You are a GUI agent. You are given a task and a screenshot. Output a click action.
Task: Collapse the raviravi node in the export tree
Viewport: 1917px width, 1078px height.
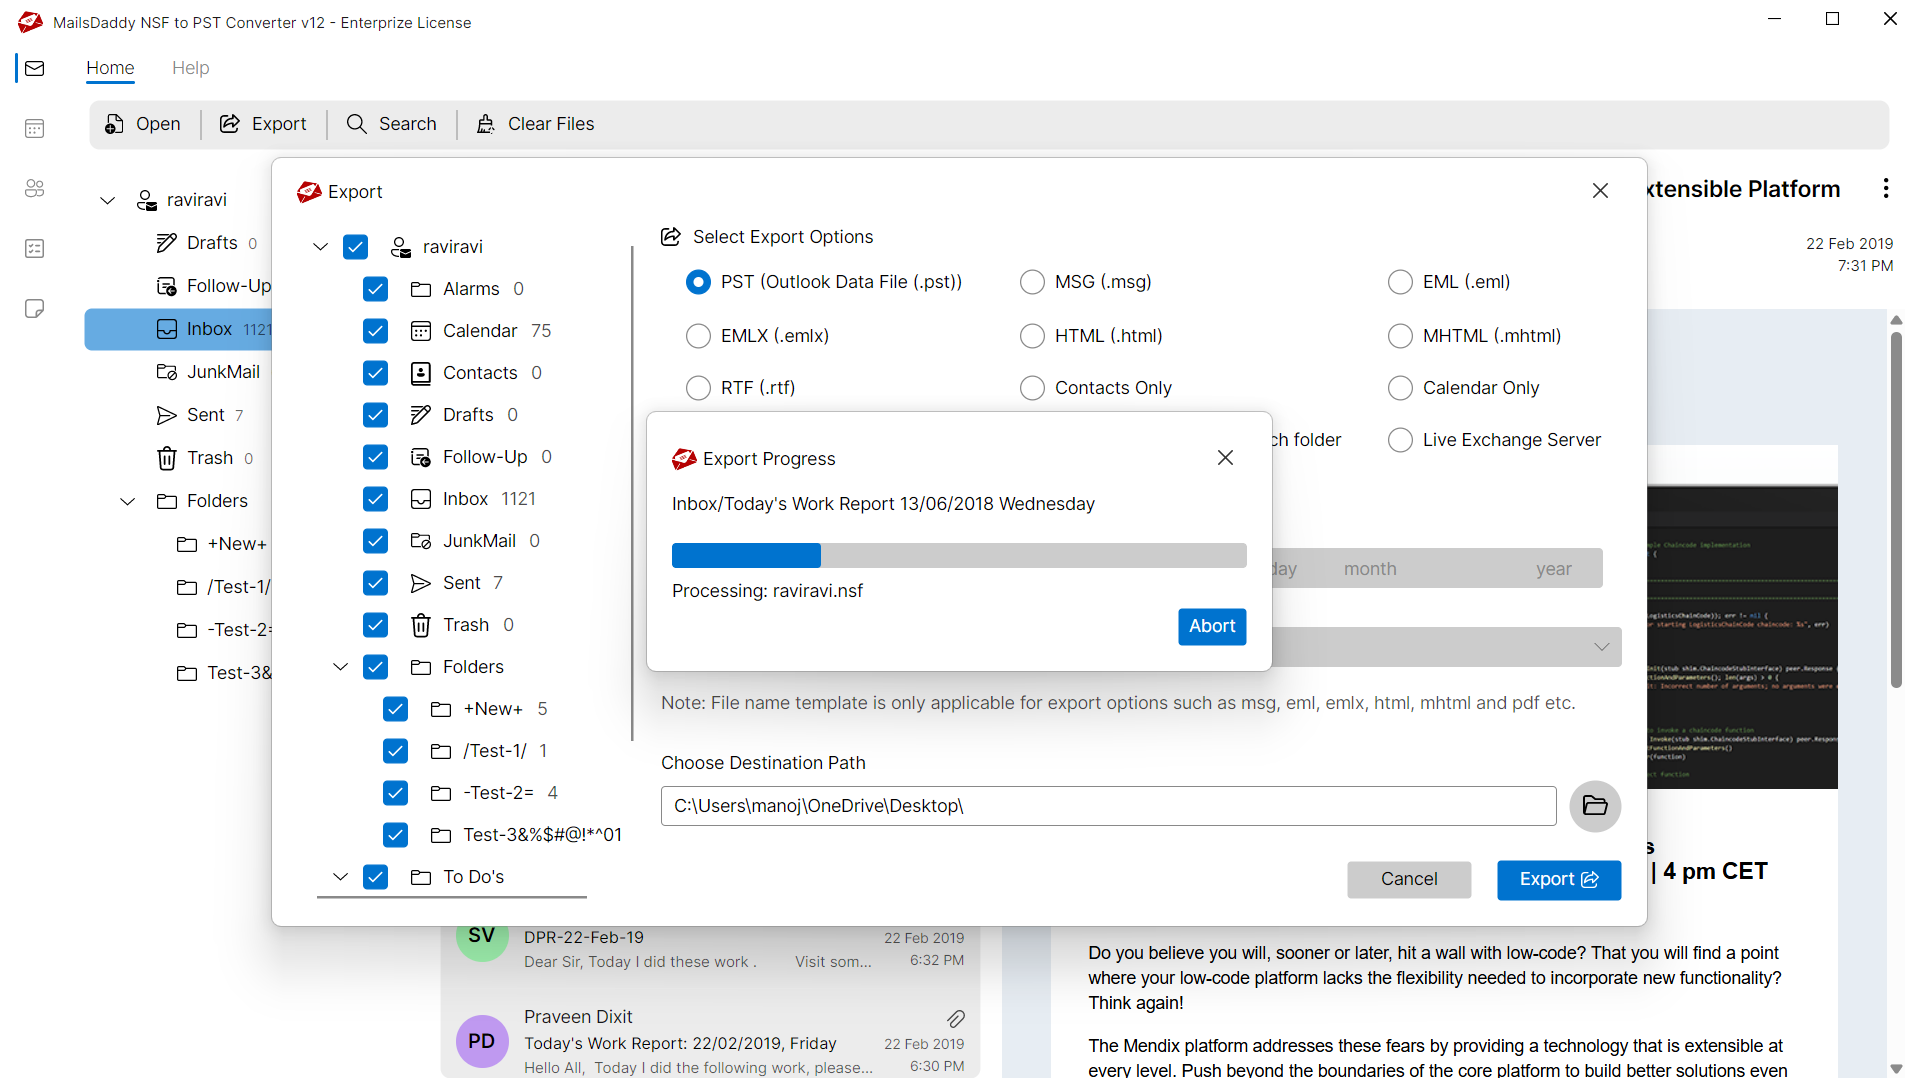[320, 247]
